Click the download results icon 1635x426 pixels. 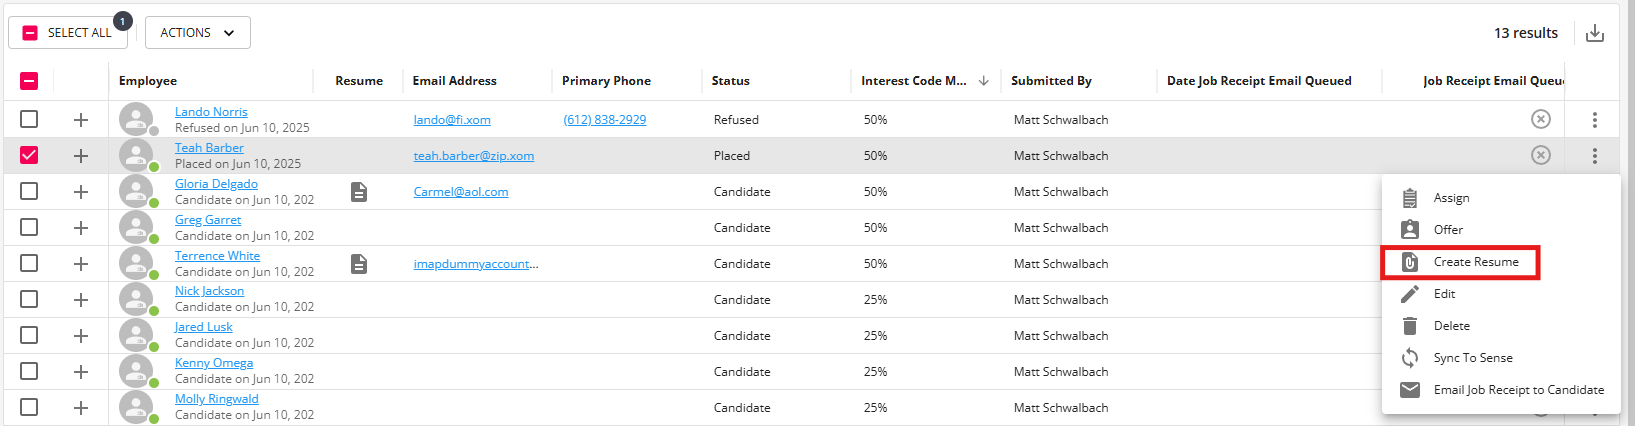tap(1595, 33)
